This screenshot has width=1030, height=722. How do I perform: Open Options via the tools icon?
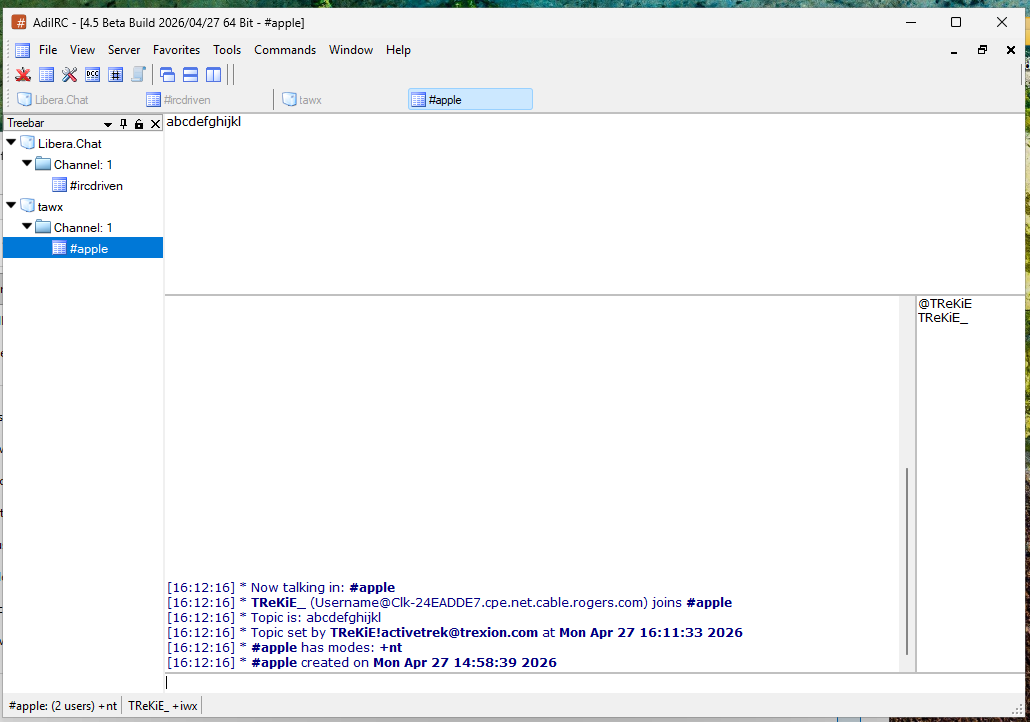pyautogui.click(x=69, y=74)
